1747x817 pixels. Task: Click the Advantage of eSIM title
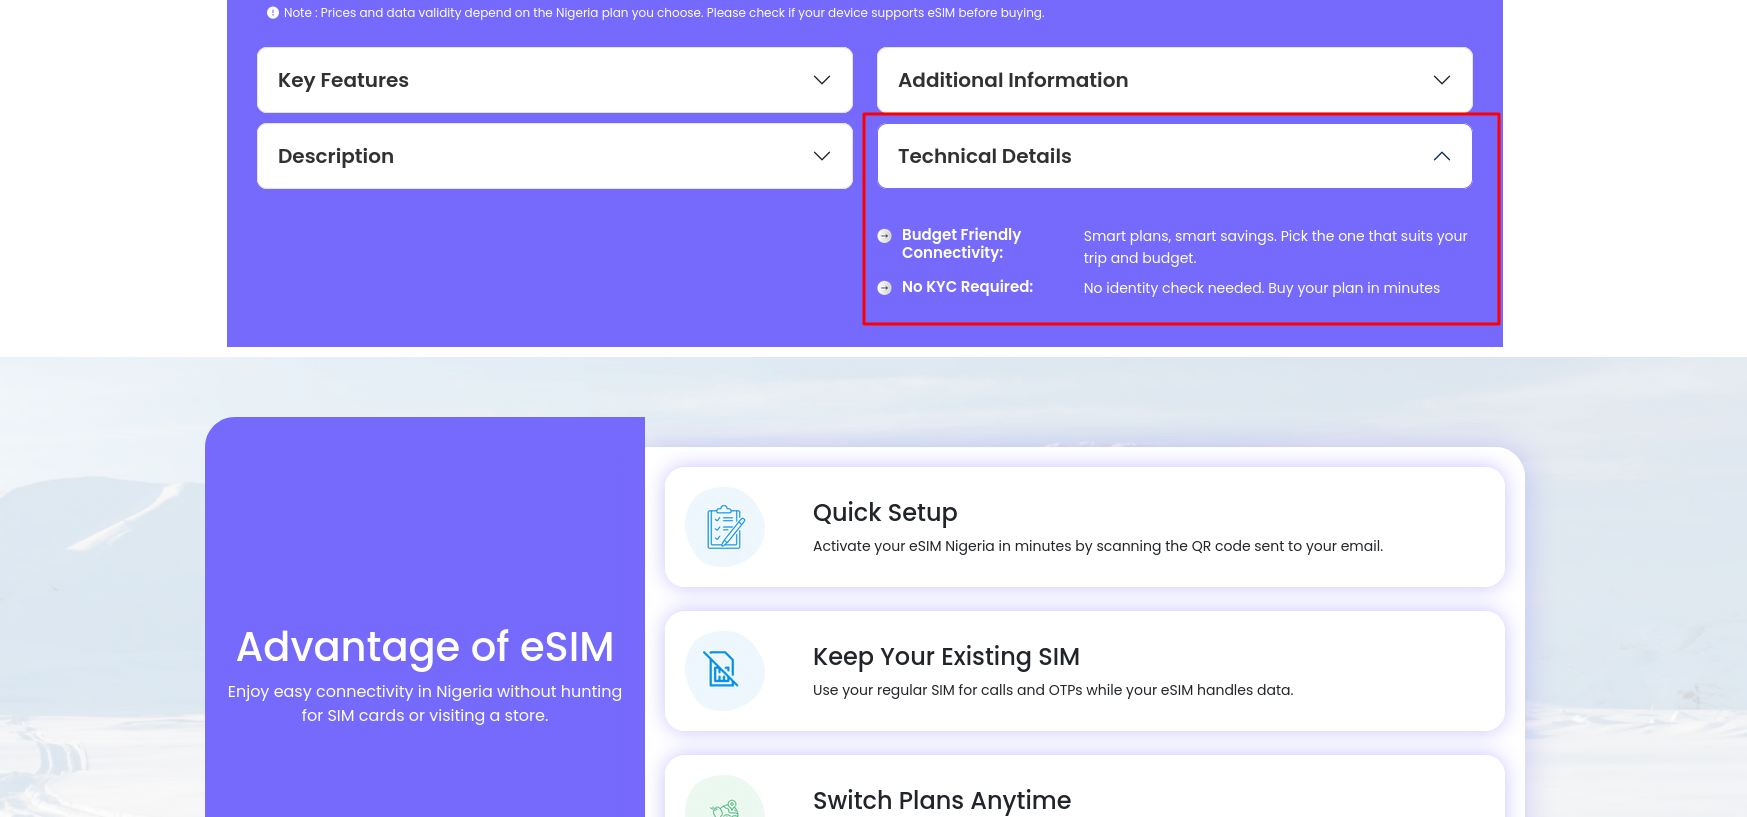pyautogui.click(x=425, y=647)
